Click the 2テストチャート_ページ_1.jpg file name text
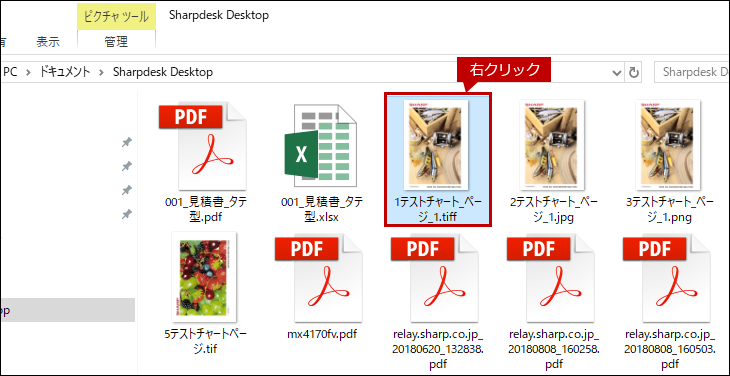 (554, 209)
